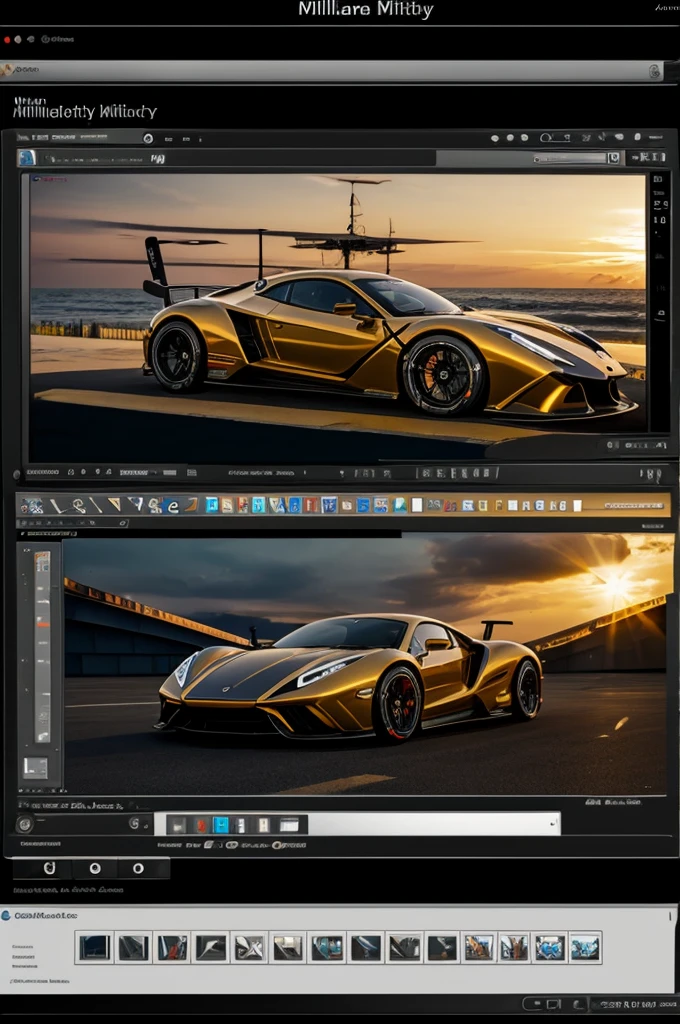Click the white rectangle icon in the long icon toolbar
680x1024 pixels.
417,505
